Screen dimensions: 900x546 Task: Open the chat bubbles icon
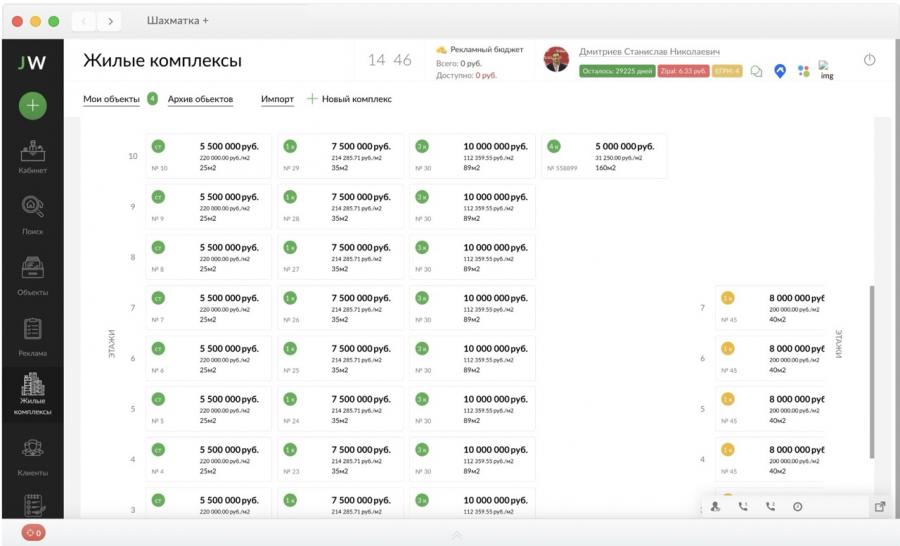(757, 71)
